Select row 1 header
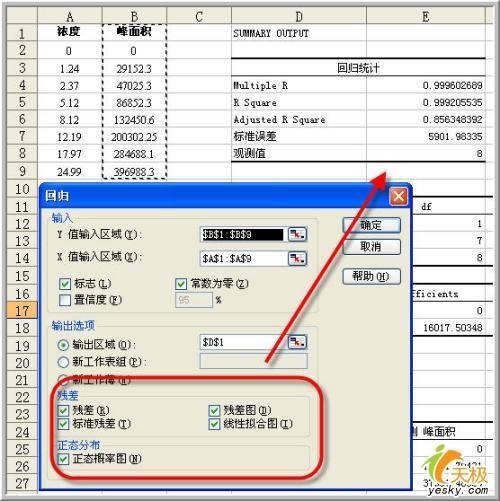Viewport: 500px width, 501px height. (x=22, y=33)
